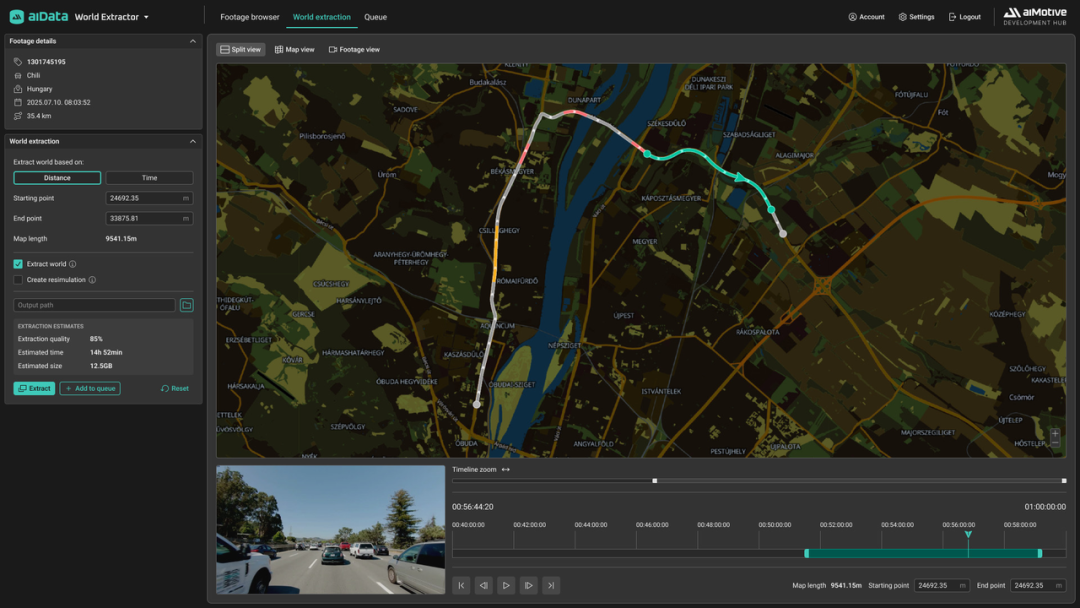The width and height of the screenshot is (1080, 608).
Task: Open the World Extractor app dropdown
Action: click(112, 17)
